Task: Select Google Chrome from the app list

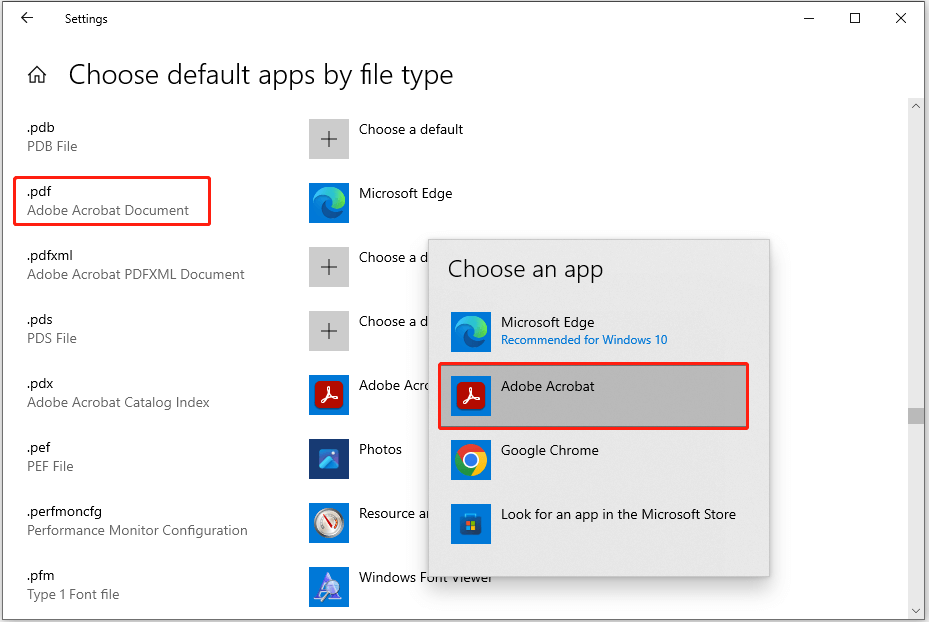Action: 594,460
